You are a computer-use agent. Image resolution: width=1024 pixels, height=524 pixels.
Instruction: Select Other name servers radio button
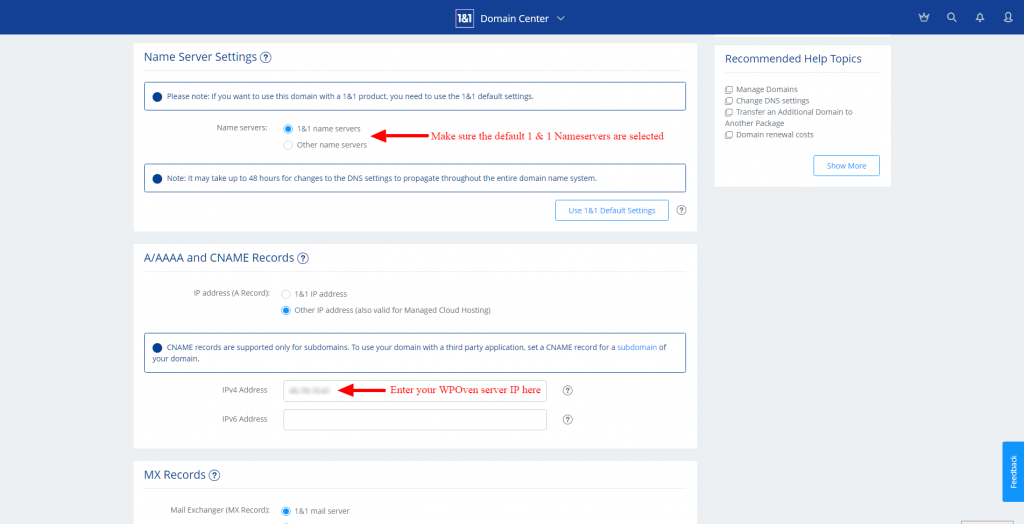coord(288,145)
